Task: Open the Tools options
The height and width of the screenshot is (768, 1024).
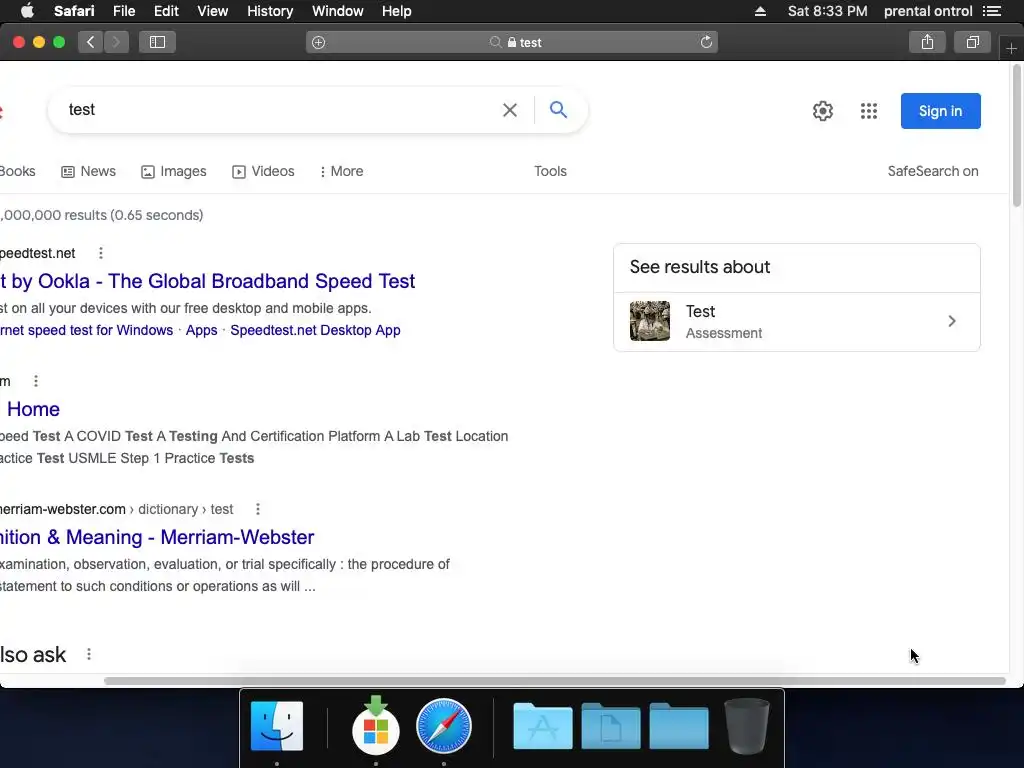Action: tap(551, 171)
